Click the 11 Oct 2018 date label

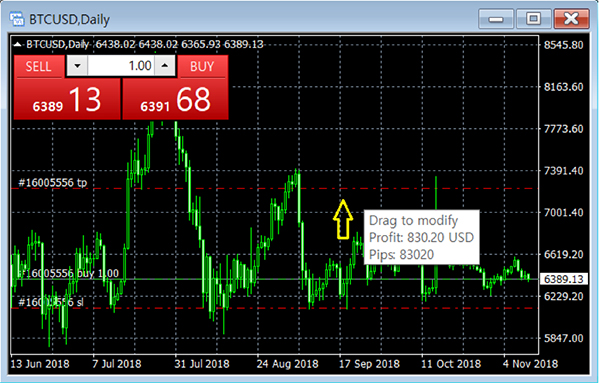[x=451, y=364]
